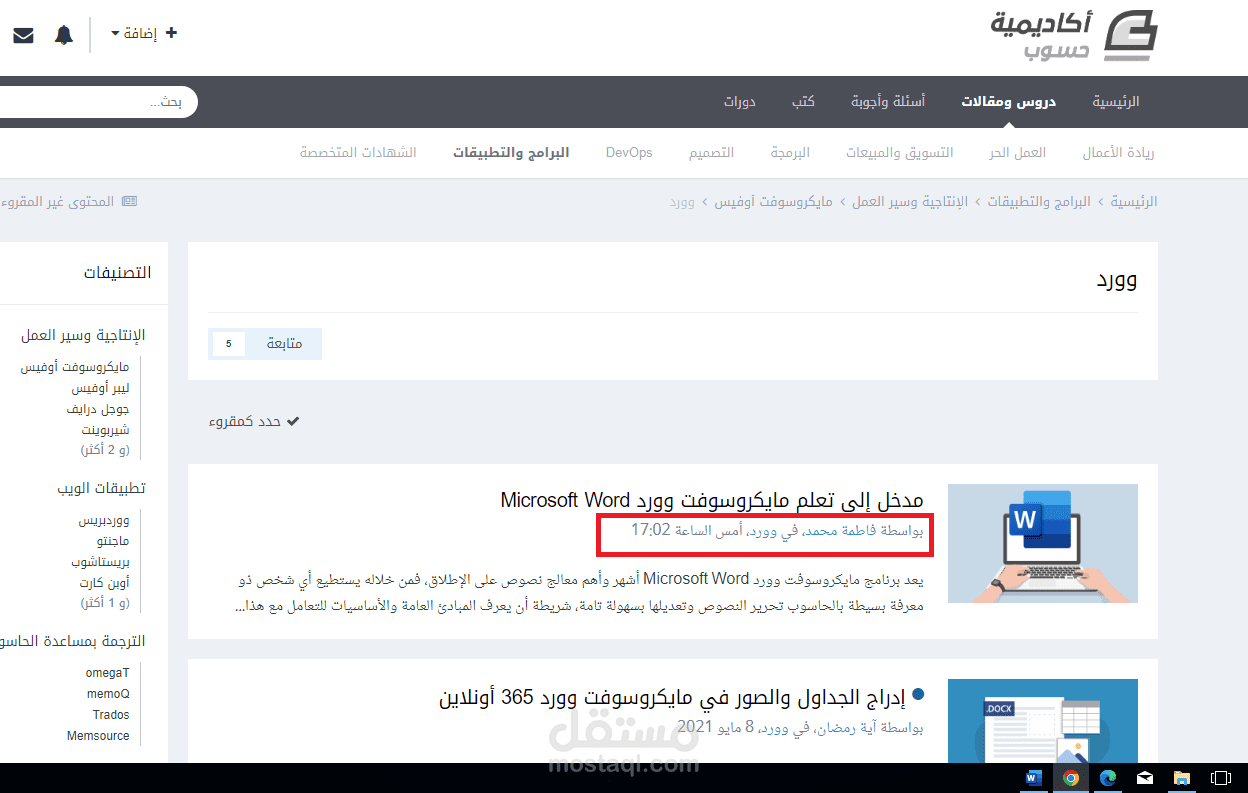Open المحتوى غير المقروء unread content link
Image resolution: width=1248 pixels, height=793 pixels.
click(68, 202)
